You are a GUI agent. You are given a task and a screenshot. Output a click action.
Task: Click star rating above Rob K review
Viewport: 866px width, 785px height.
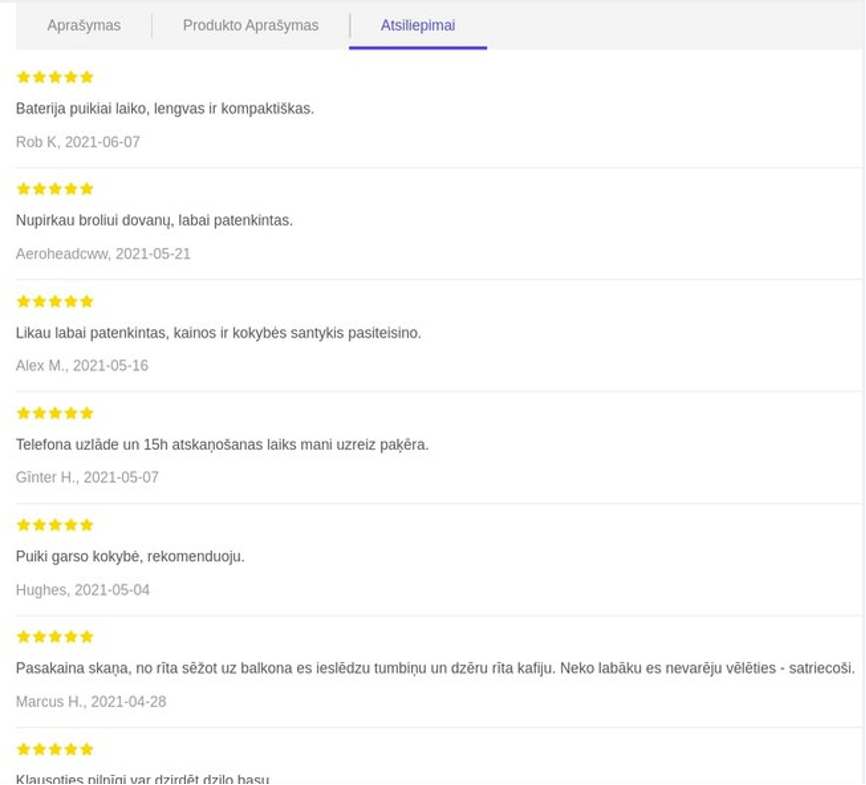pyautogui.click(x=55, y=77)
